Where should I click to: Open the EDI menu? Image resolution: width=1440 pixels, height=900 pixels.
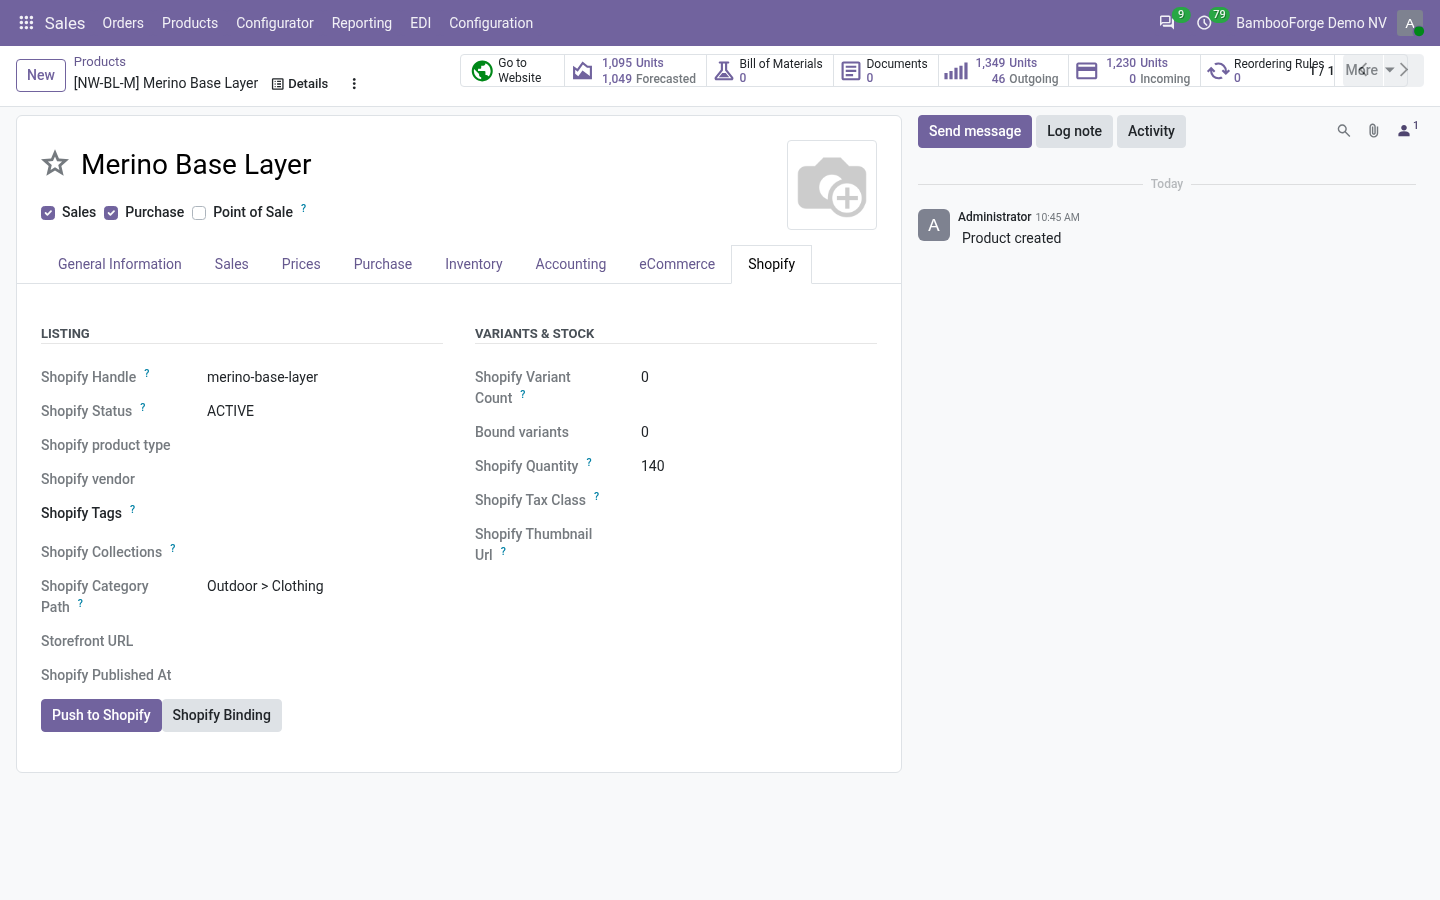pos(421,23)
